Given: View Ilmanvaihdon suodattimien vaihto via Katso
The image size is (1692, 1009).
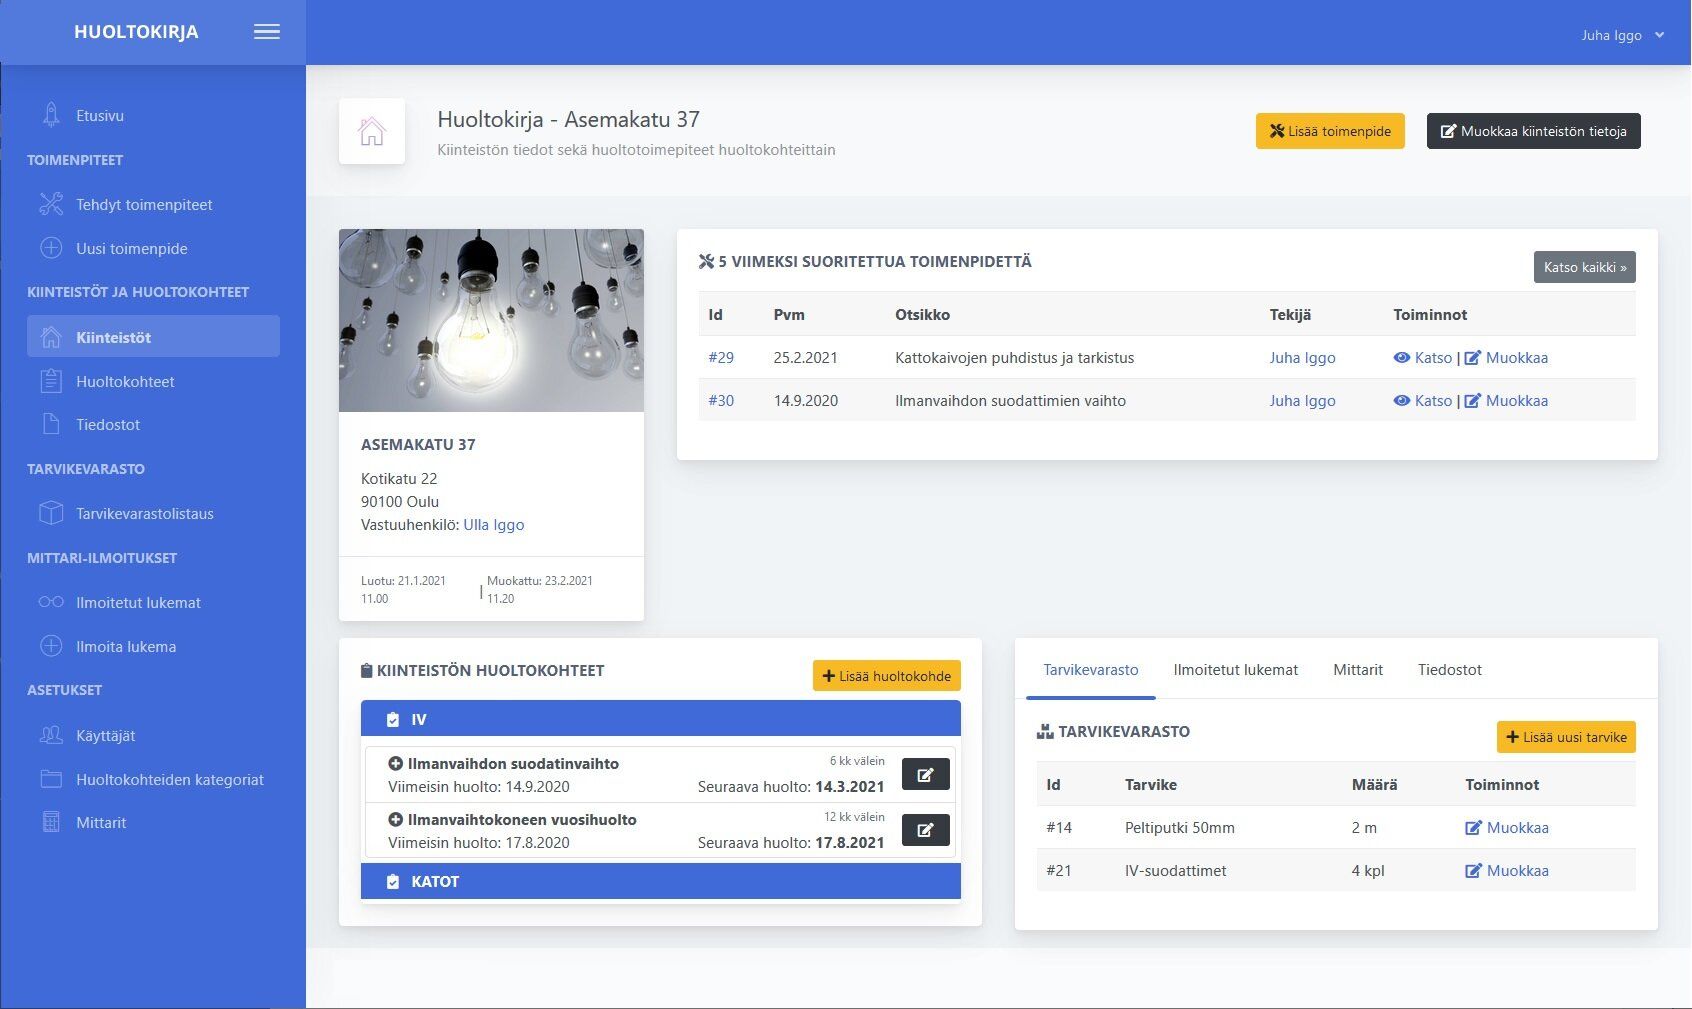Looking at the screenshot, I should coord(1423,401).
